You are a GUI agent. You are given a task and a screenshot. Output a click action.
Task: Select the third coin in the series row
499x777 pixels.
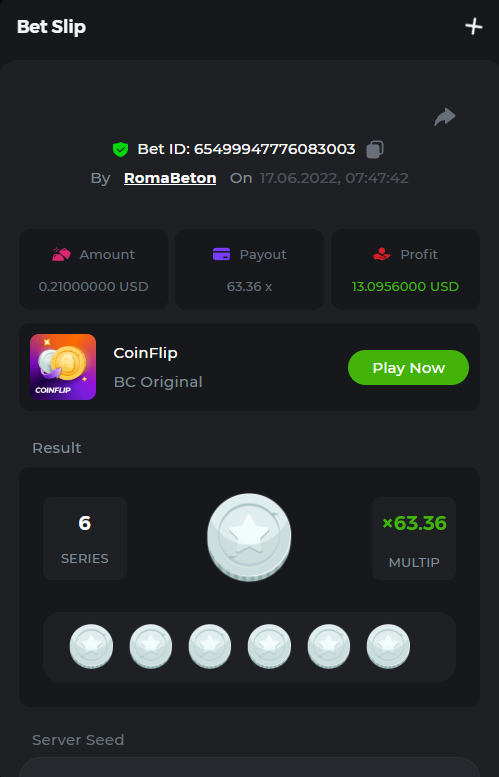[210, 647]
